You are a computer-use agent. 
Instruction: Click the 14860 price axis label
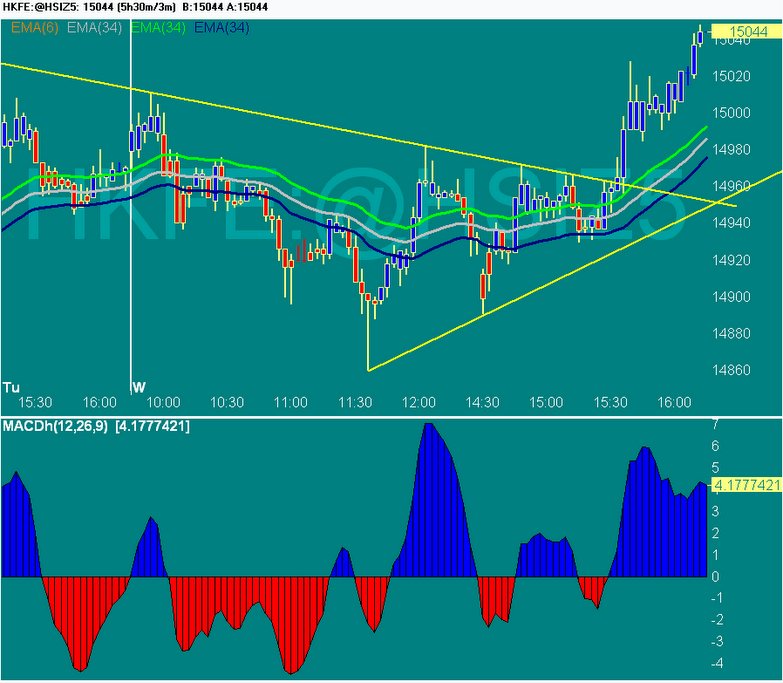click(731, 370)
